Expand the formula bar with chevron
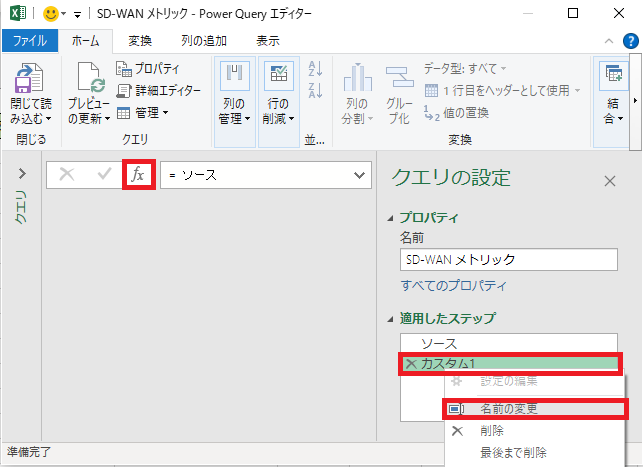 click(x=360, y=175)
